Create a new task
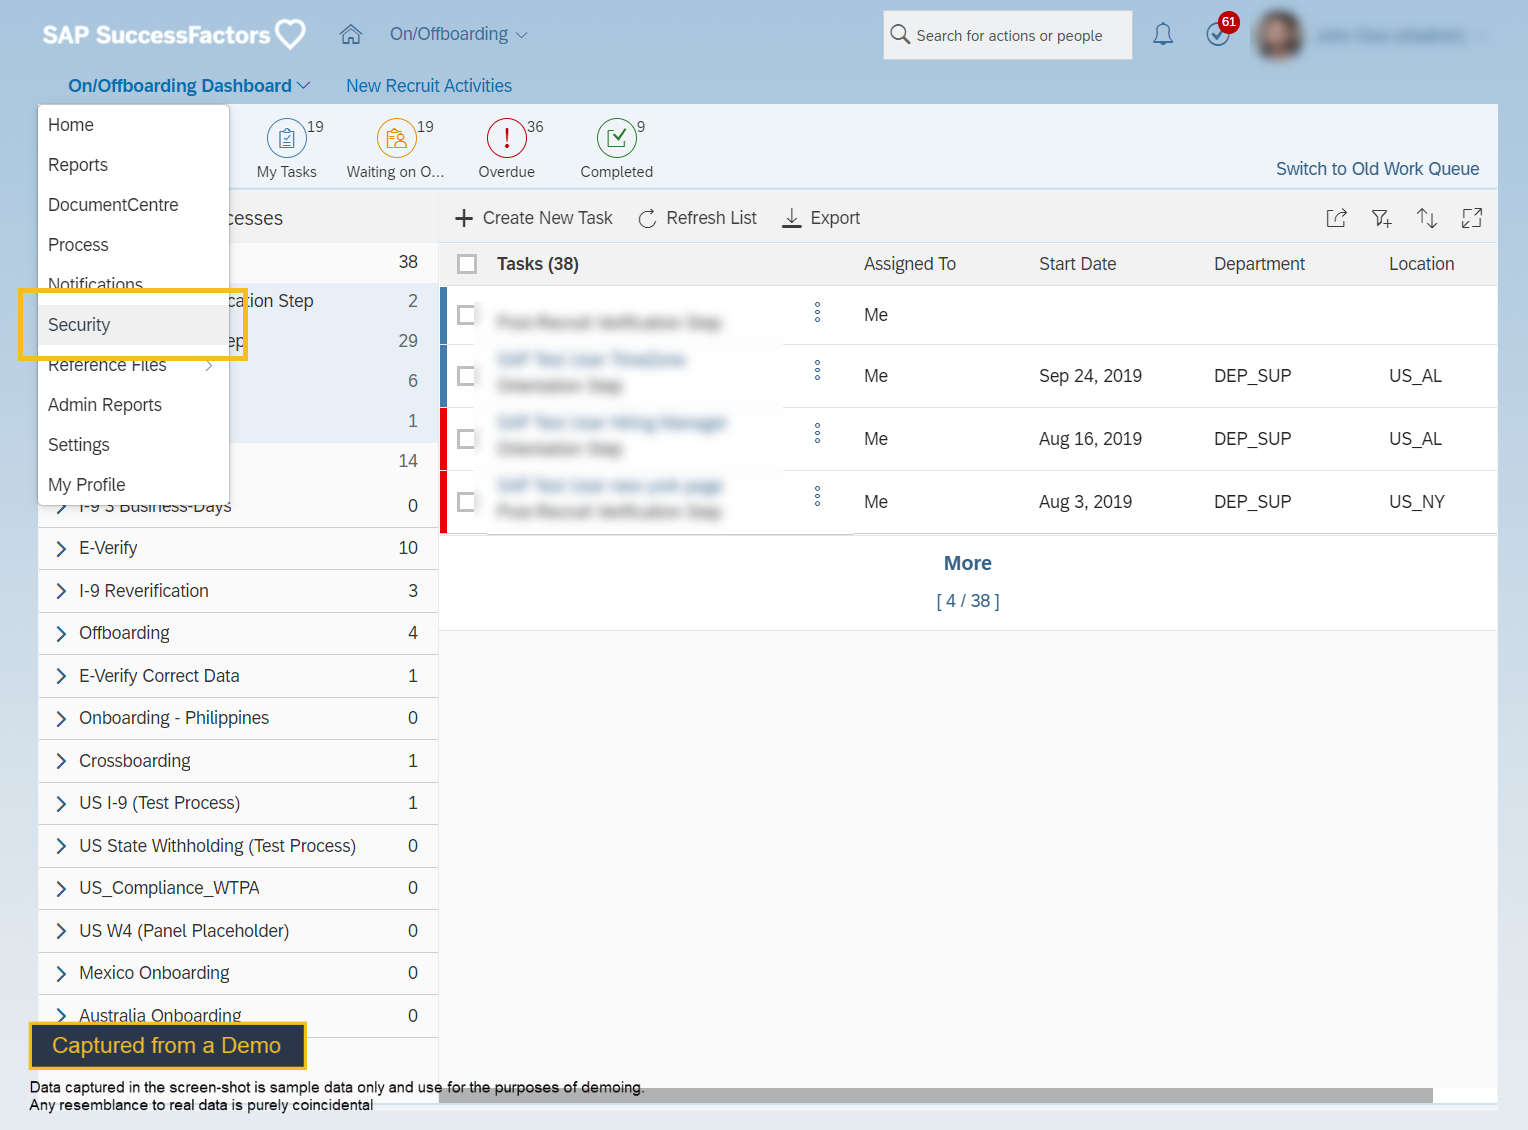1528x1130 pixels. tap(534, 218)
